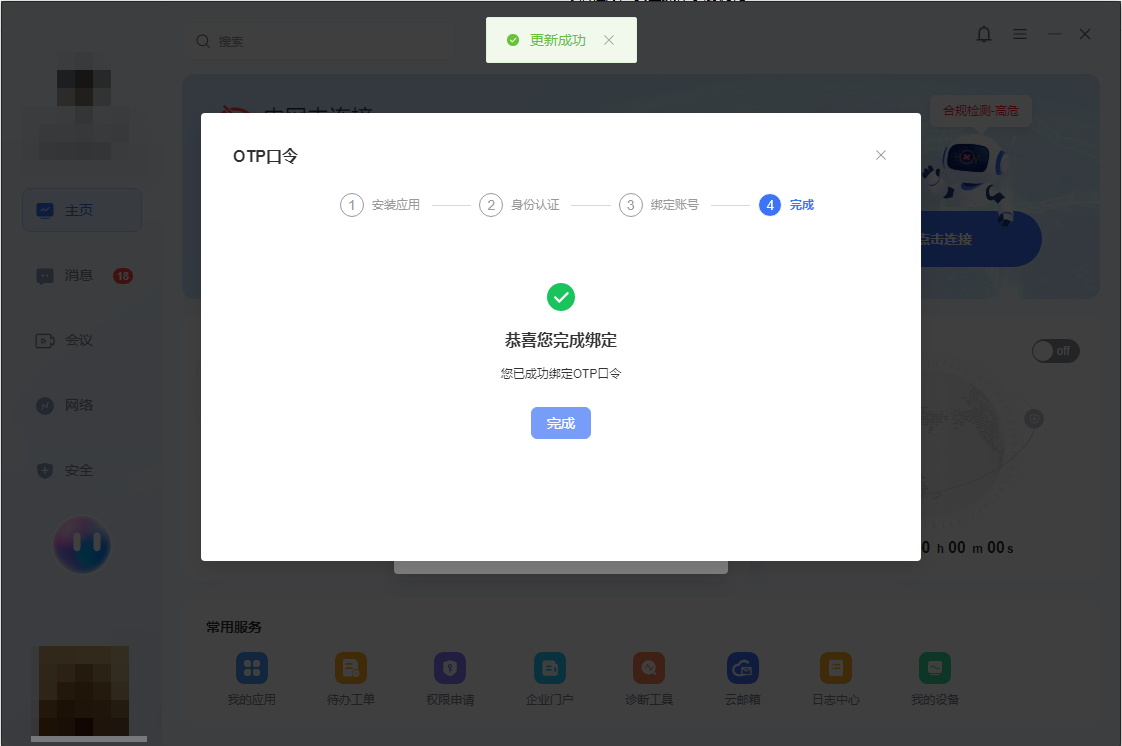Dismiss the 更新成功 toast notification
1122x746 pixels.
coord(609,40)
